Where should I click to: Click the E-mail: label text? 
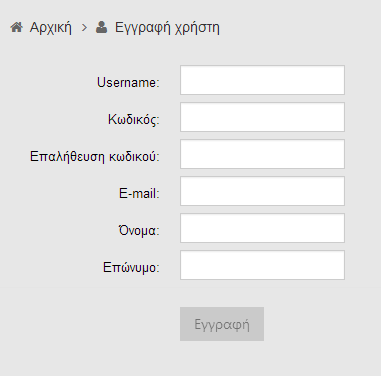[x=139, y=193]
